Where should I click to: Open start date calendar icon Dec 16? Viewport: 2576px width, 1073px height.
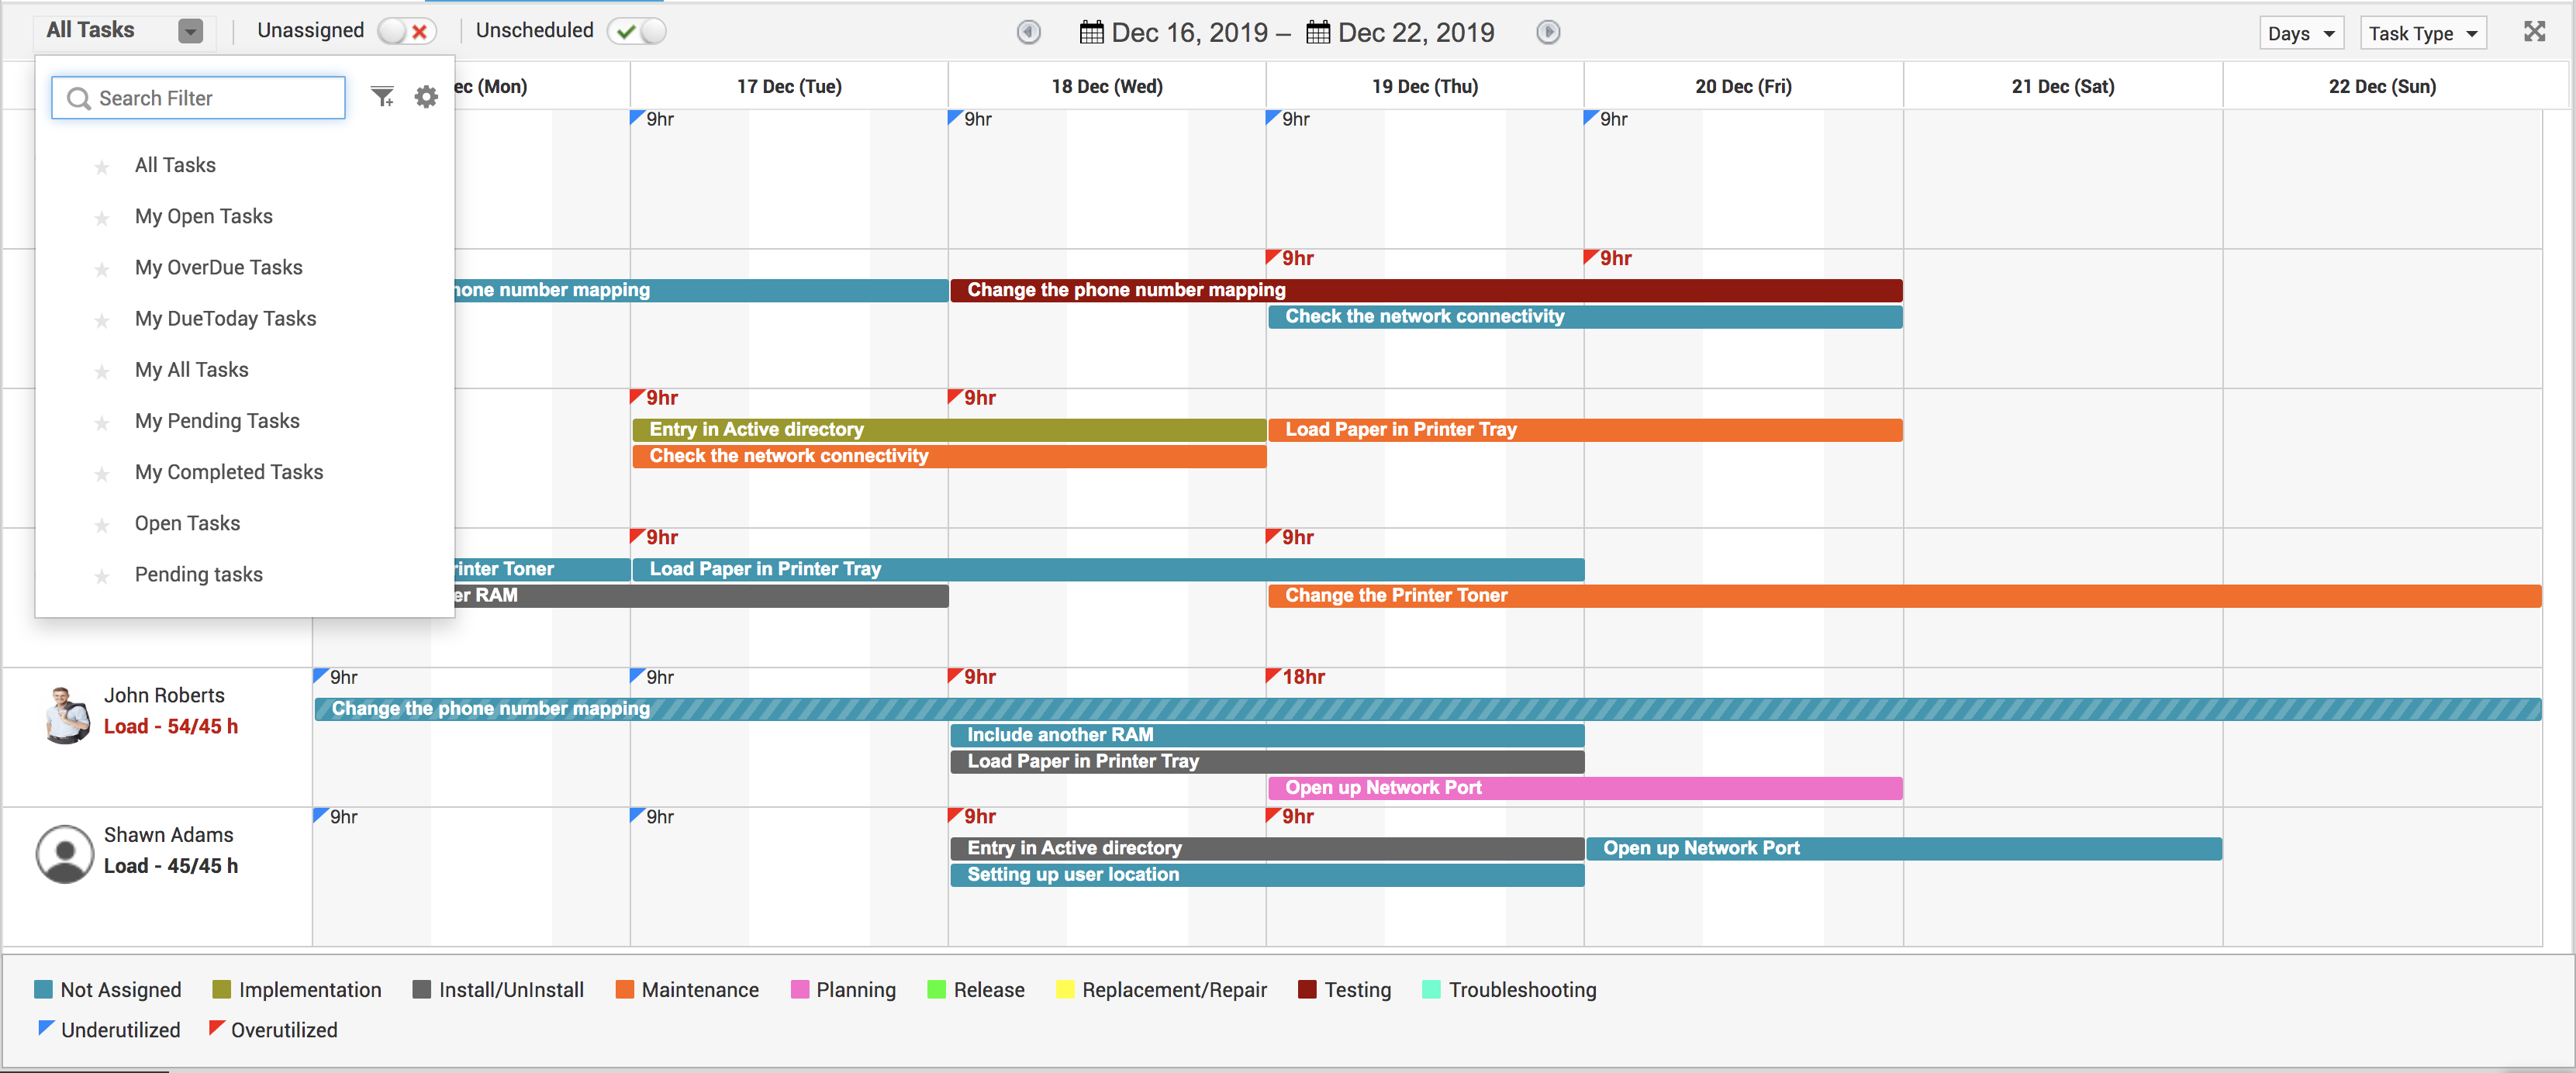(x=1091, y=32)
